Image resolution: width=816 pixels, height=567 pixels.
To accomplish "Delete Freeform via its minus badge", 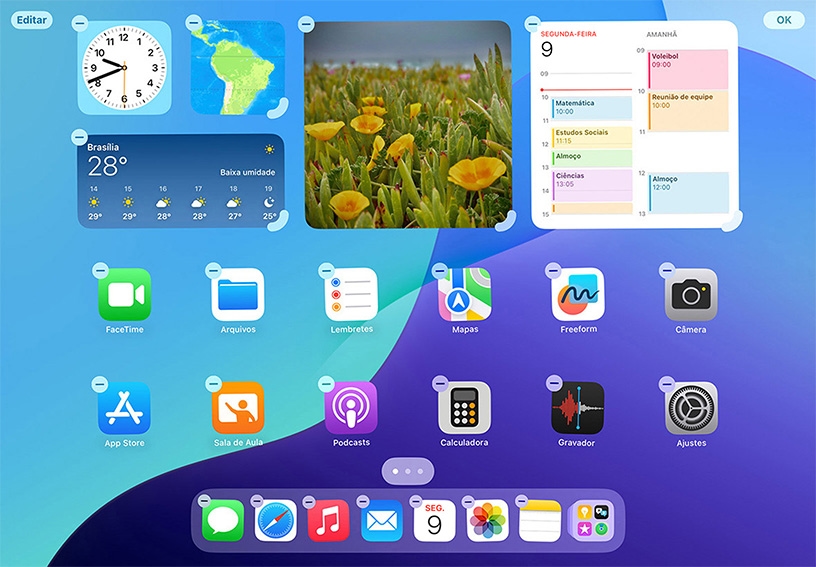I will (x=553, y=270).
